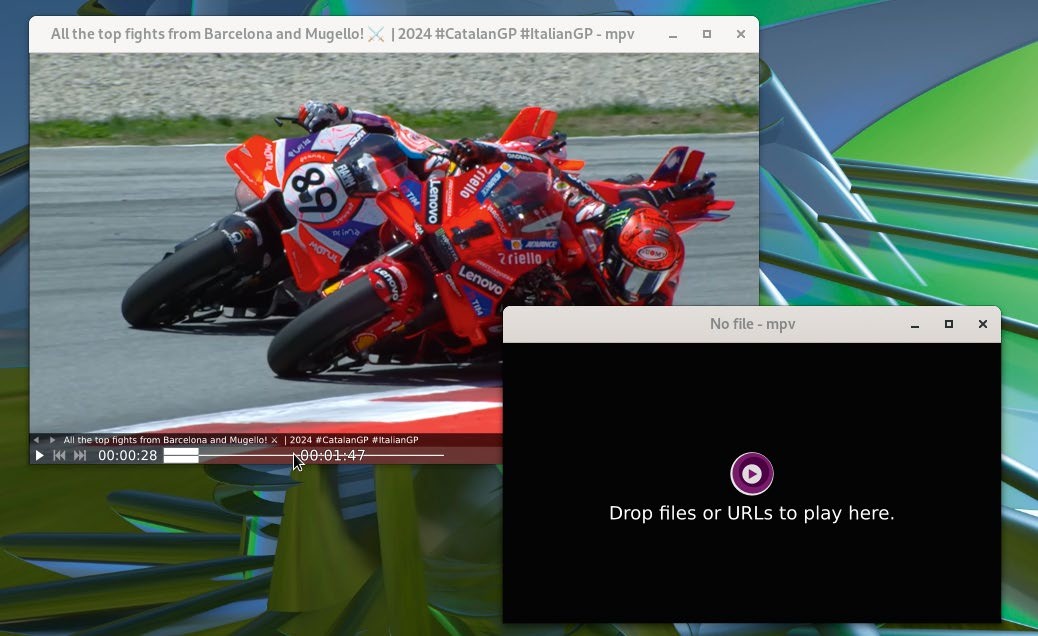Go to next playlist item arrow

[x=52, y=439]
